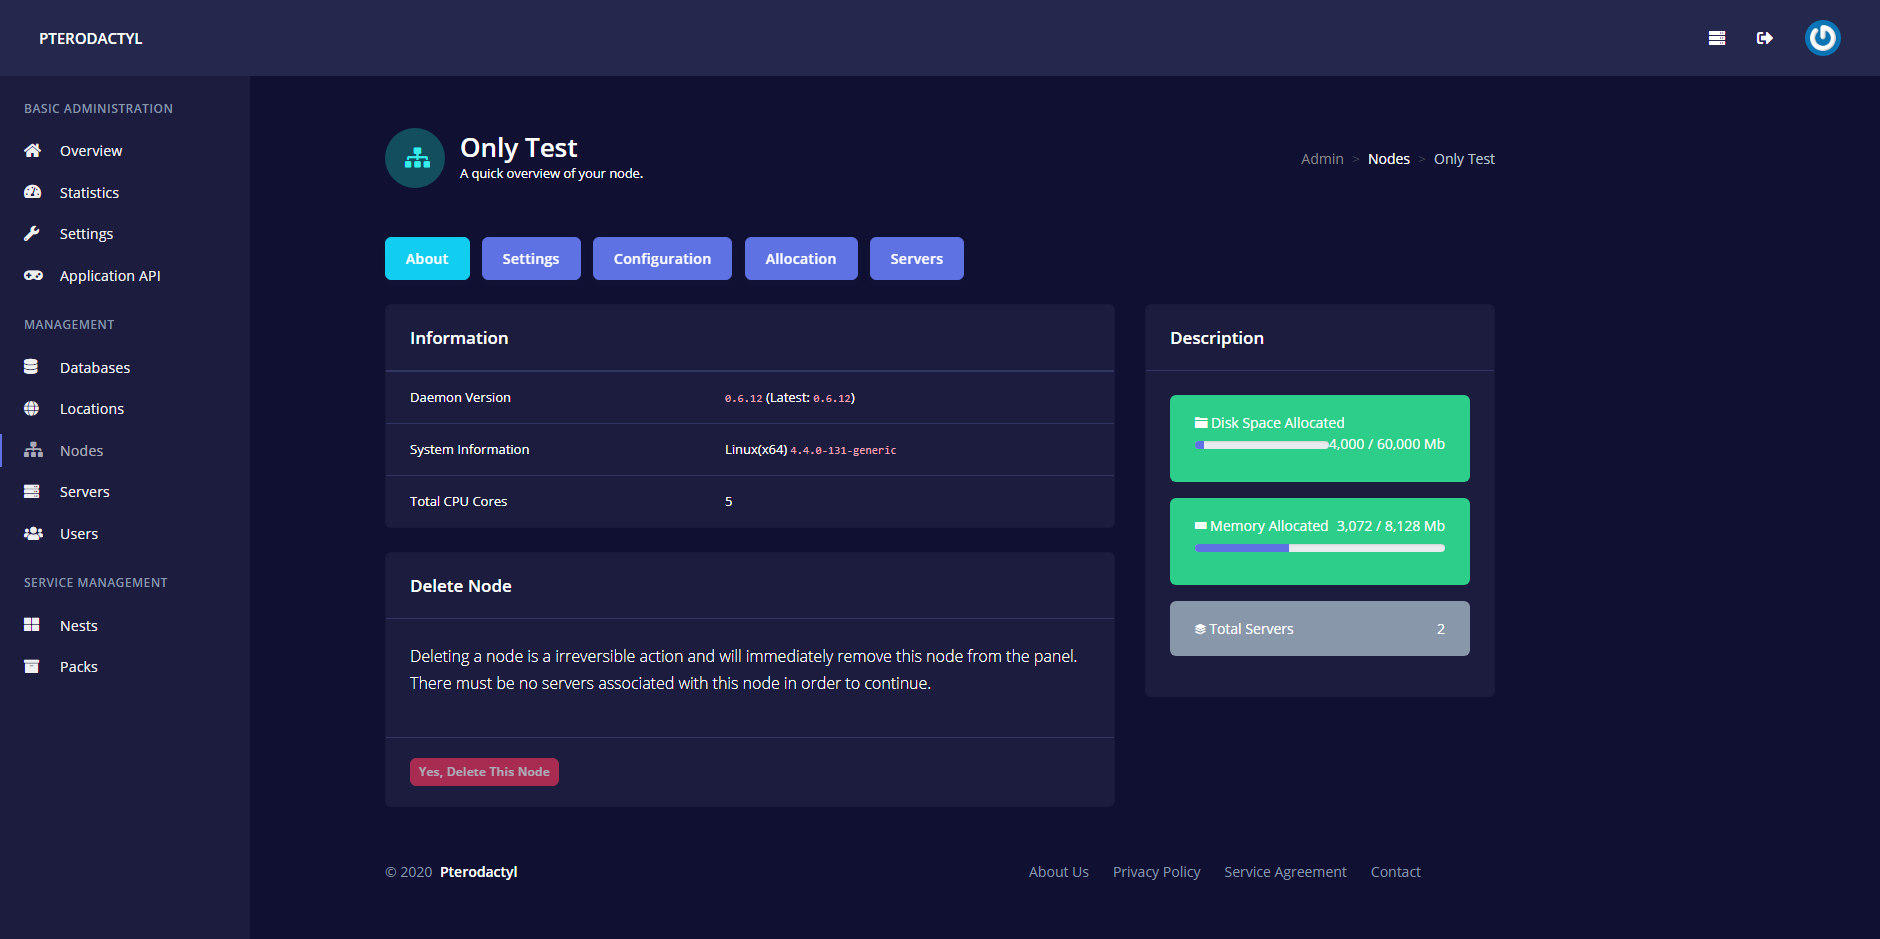The height and width of the screenshot is (939, 1880).
Task: Click the Users group icon
Action: [33, 533]
